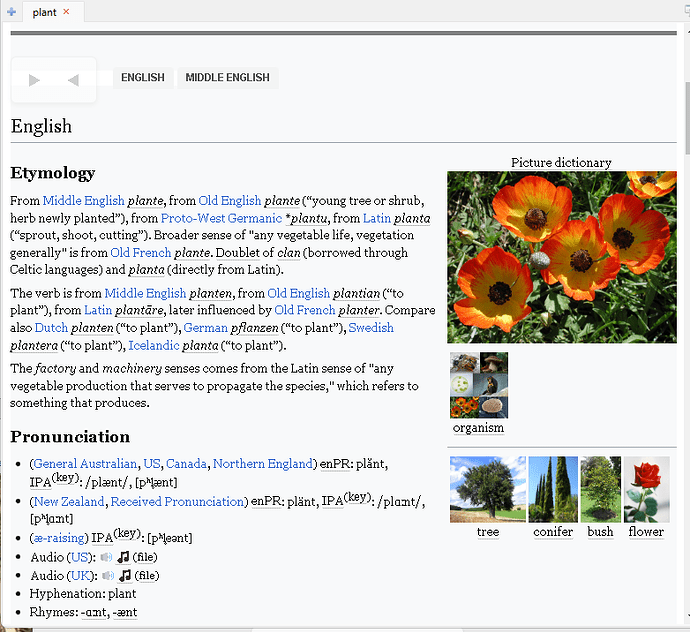This screenshot has width=690, height=632.
Task: Open the Received Pronunciation link
Action: click(177, 502)
